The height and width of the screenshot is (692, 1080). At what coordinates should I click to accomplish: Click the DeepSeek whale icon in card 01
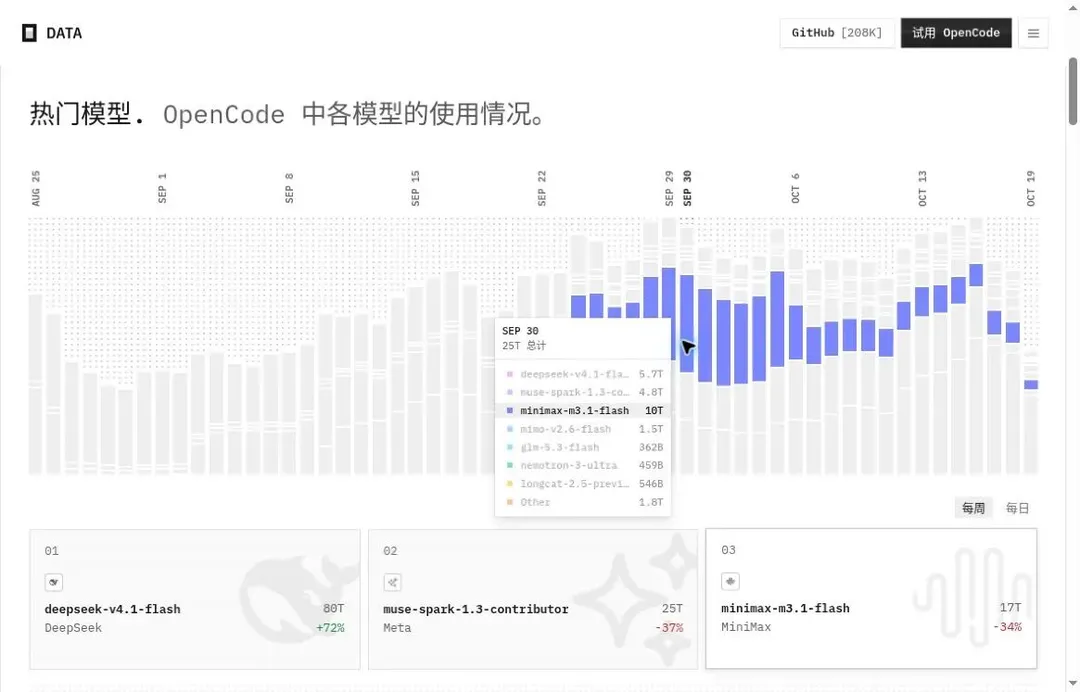(54, 583)
